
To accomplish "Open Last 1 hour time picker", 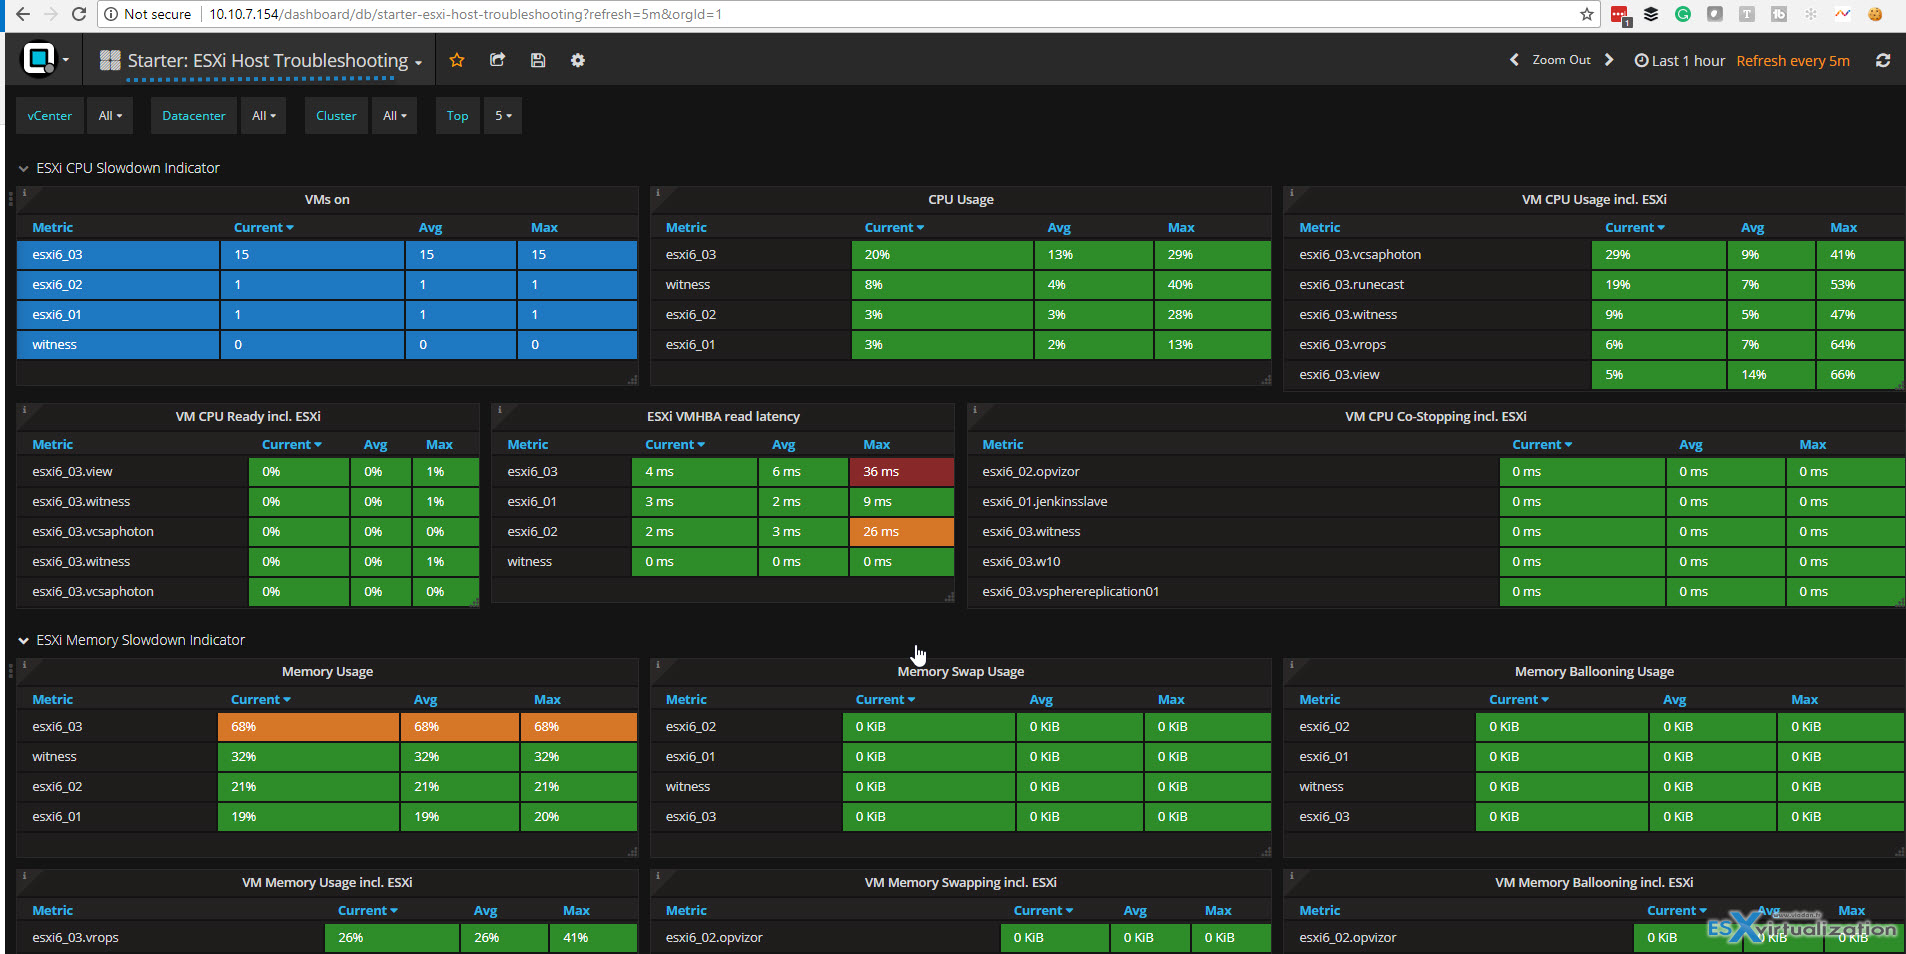I will point(1680,60).
